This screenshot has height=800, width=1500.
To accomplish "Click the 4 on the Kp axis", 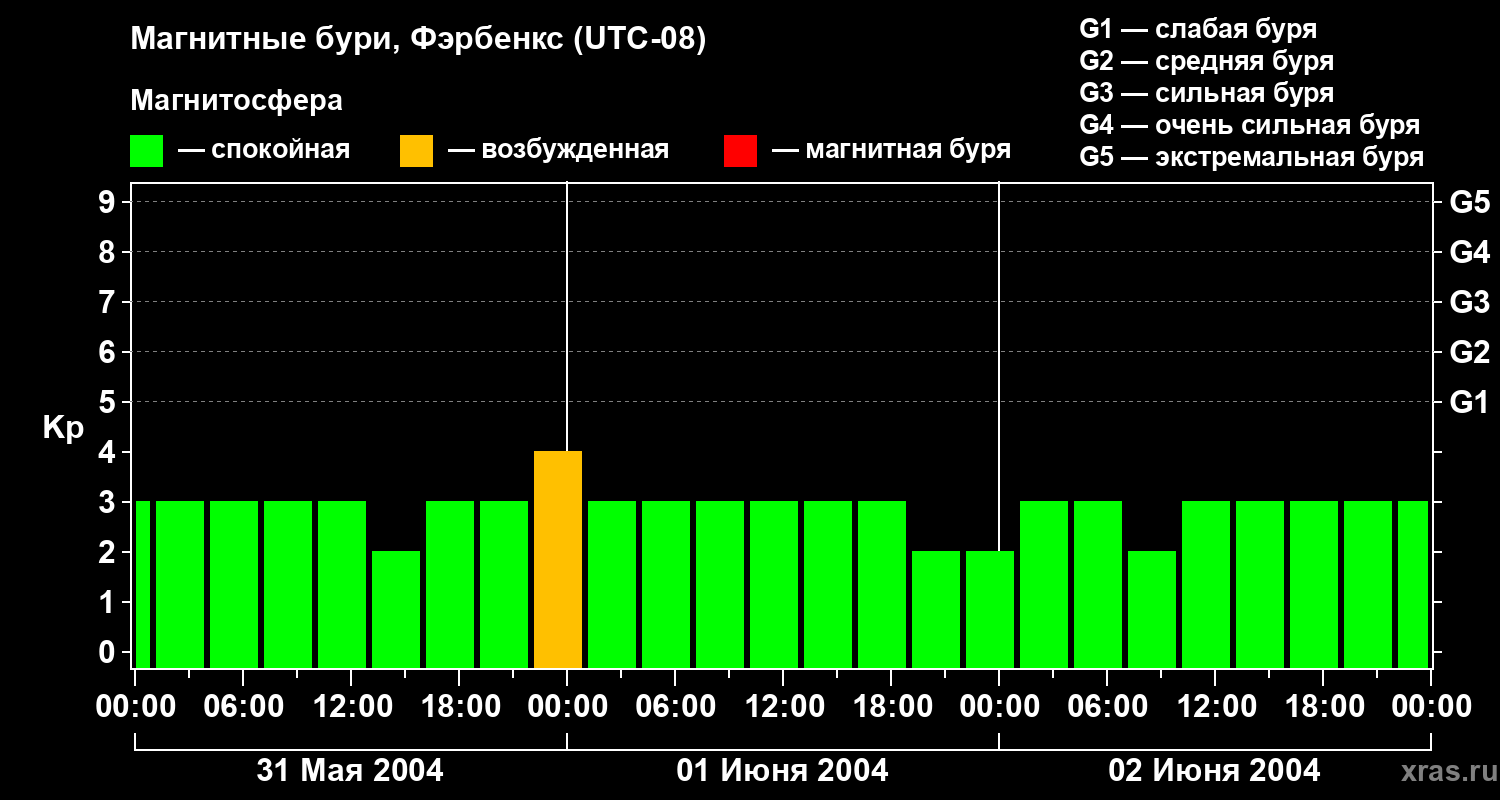I will [x=109, y=452].
